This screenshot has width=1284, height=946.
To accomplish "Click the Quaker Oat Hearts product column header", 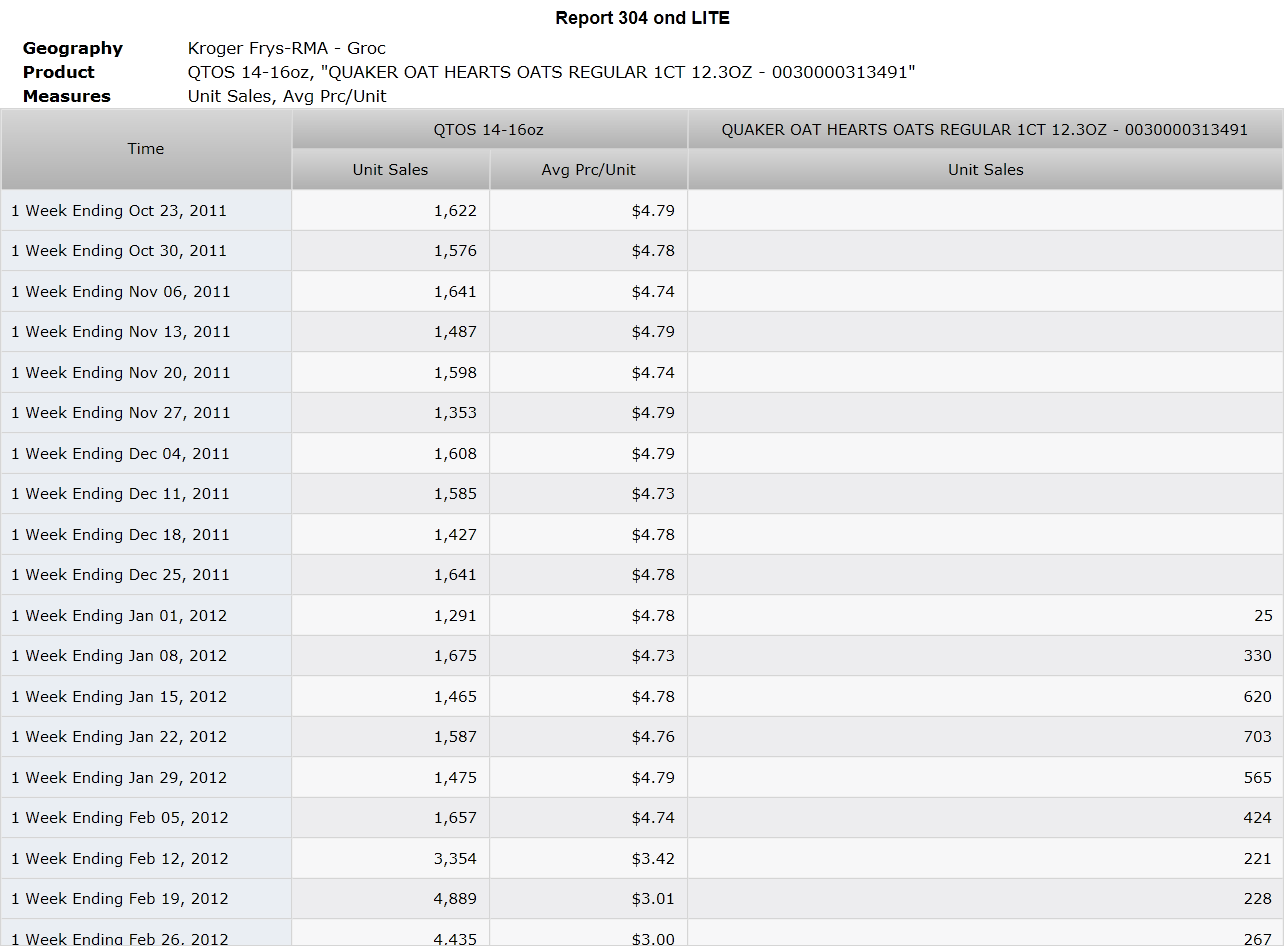I will click(985, 130).
